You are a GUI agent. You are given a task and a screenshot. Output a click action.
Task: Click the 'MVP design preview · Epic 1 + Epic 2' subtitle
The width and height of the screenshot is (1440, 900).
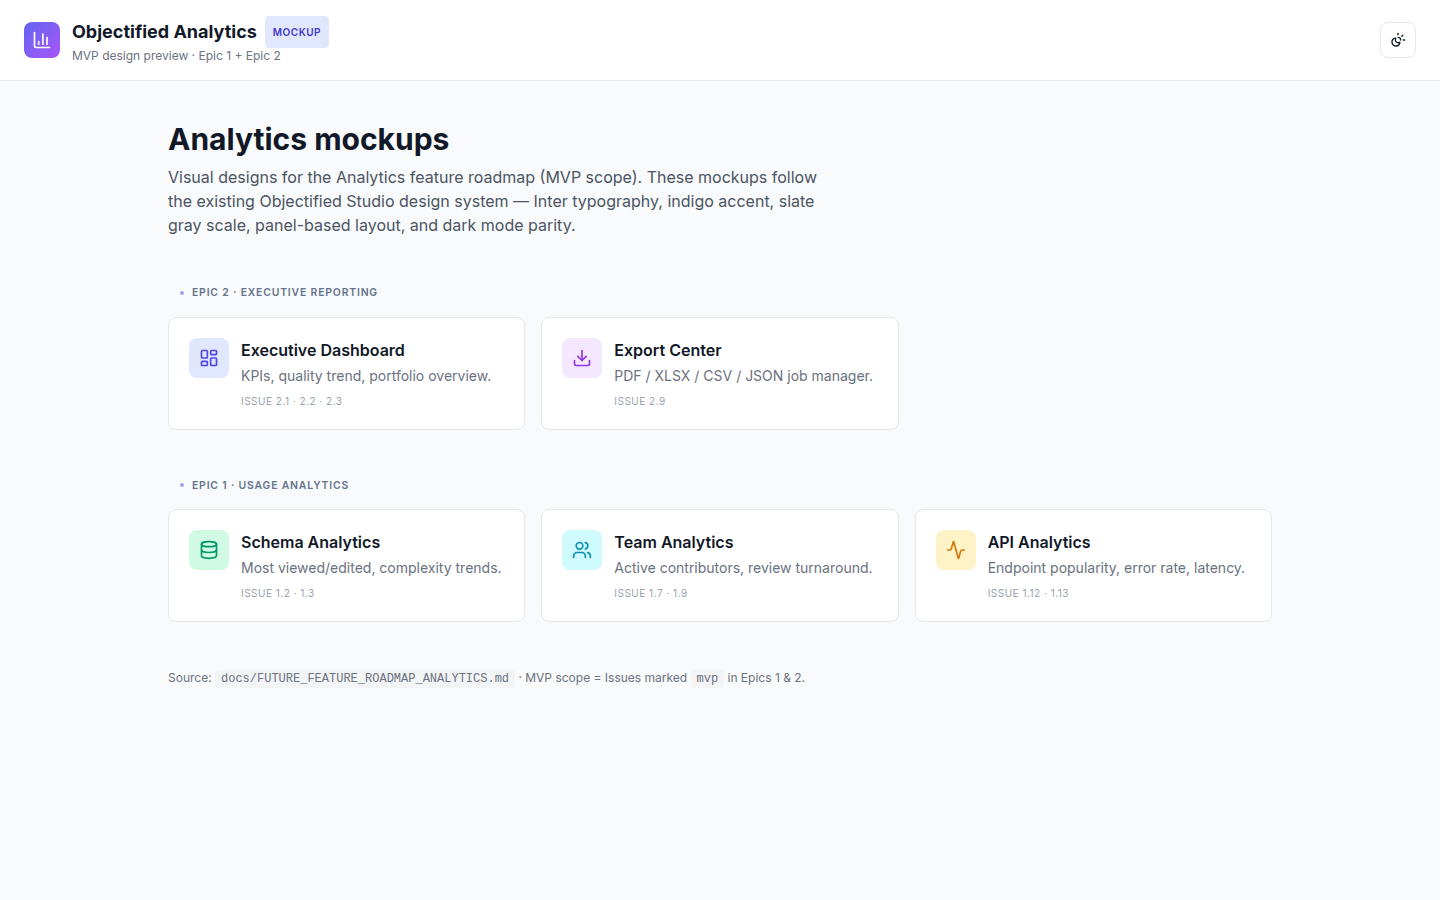pos(176,56)
